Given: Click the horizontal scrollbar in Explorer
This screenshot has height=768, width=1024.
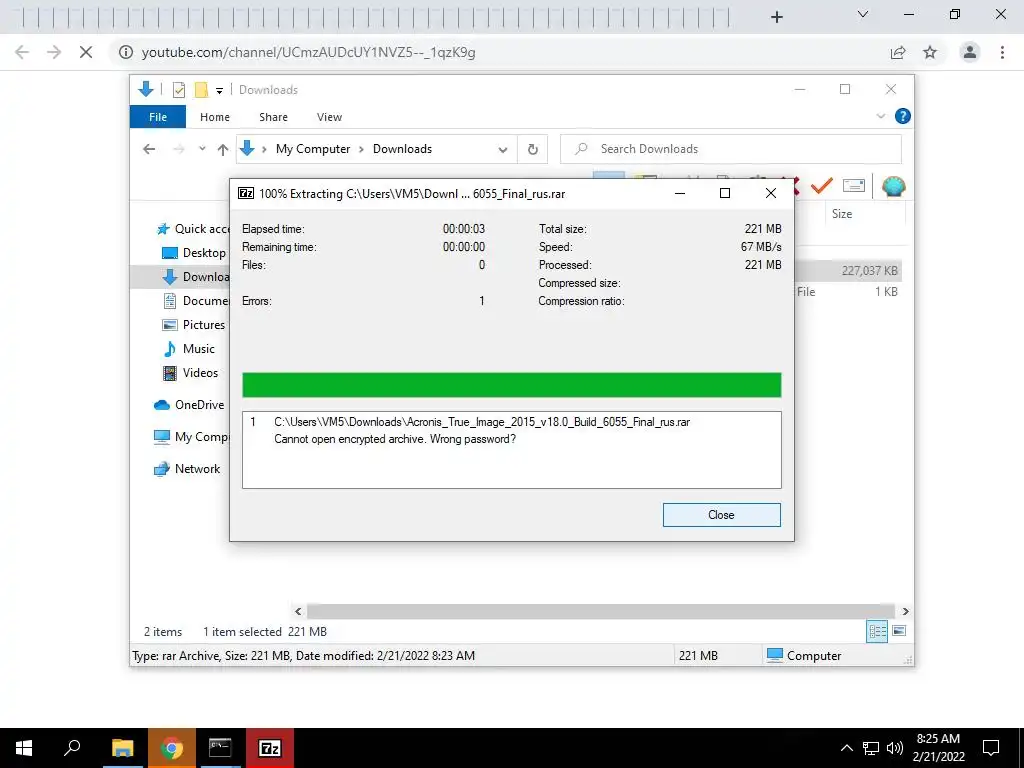Looking at the screenshot, I should tap(600, 611).
